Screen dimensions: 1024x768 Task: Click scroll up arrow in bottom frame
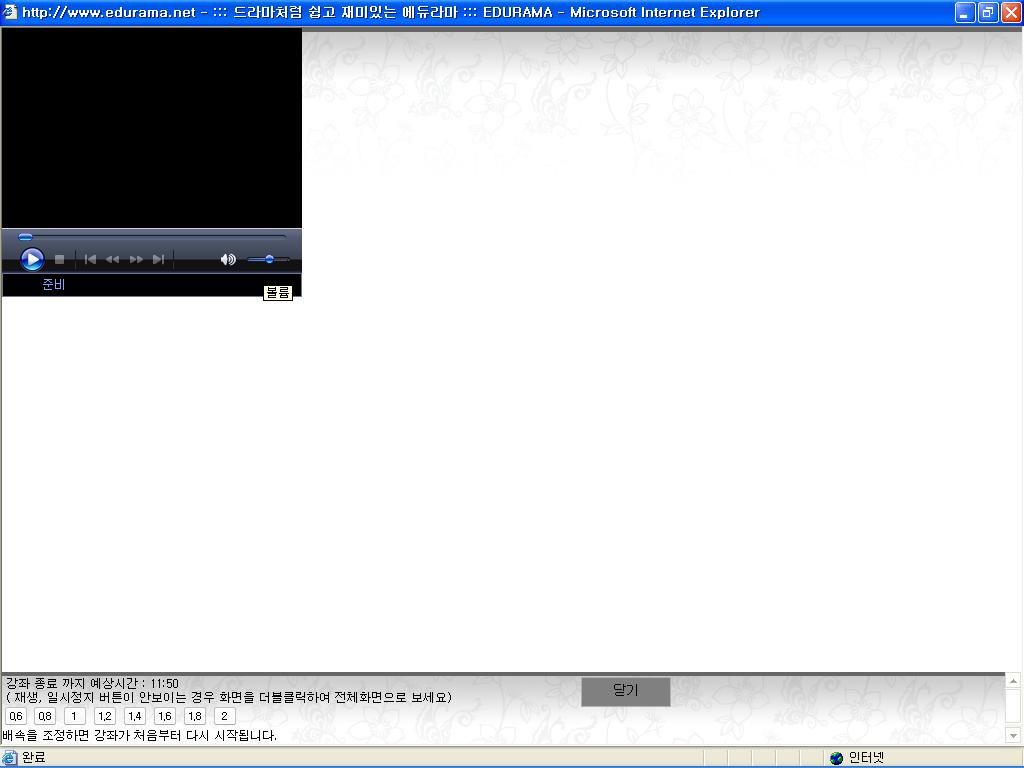1013,681
